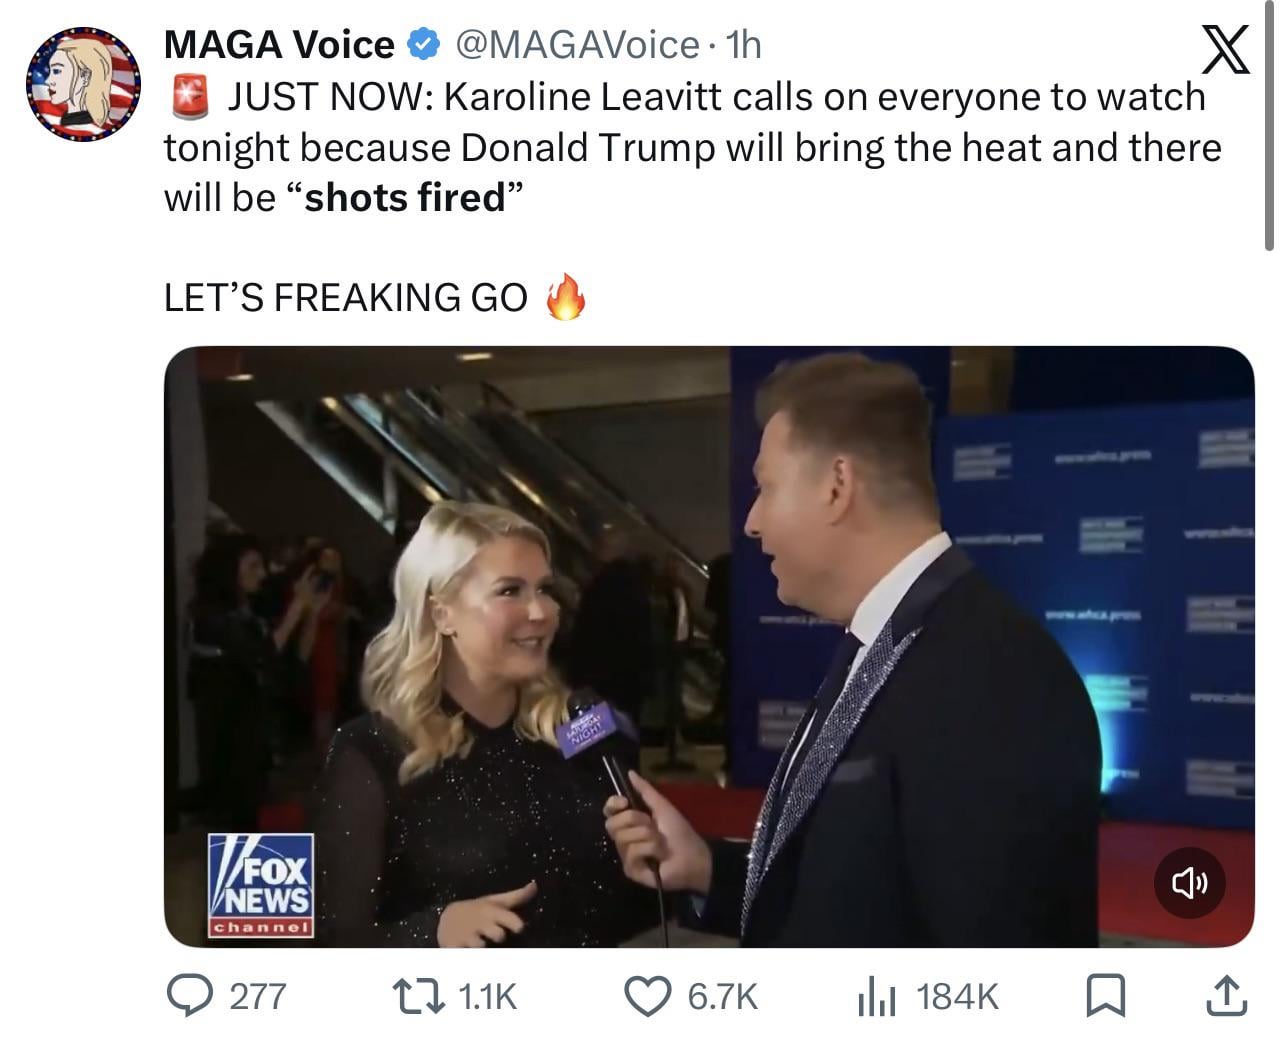
Task: Click the blue verified checkmark badge
Action: click(424, 44)
